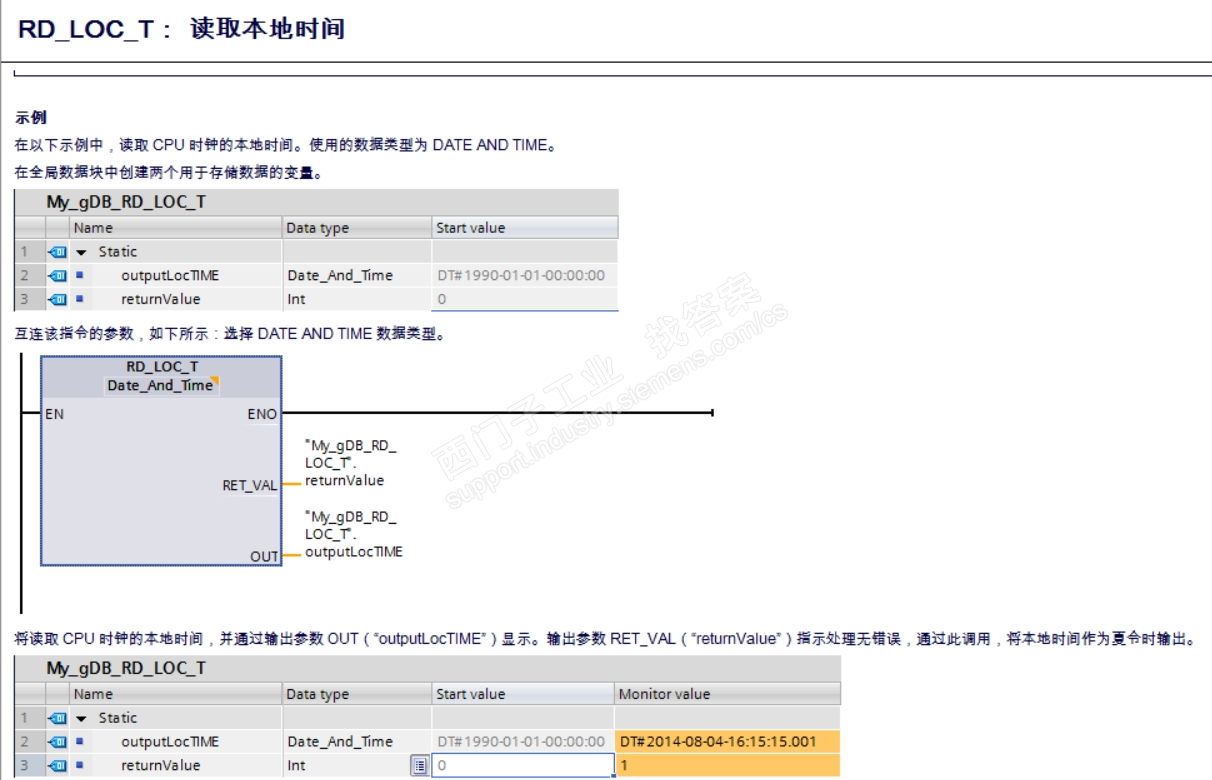Select the returnValue name cell in the first DB table
The width and height of the screenshot is (1212, 780).
click(x=161, y=299)
